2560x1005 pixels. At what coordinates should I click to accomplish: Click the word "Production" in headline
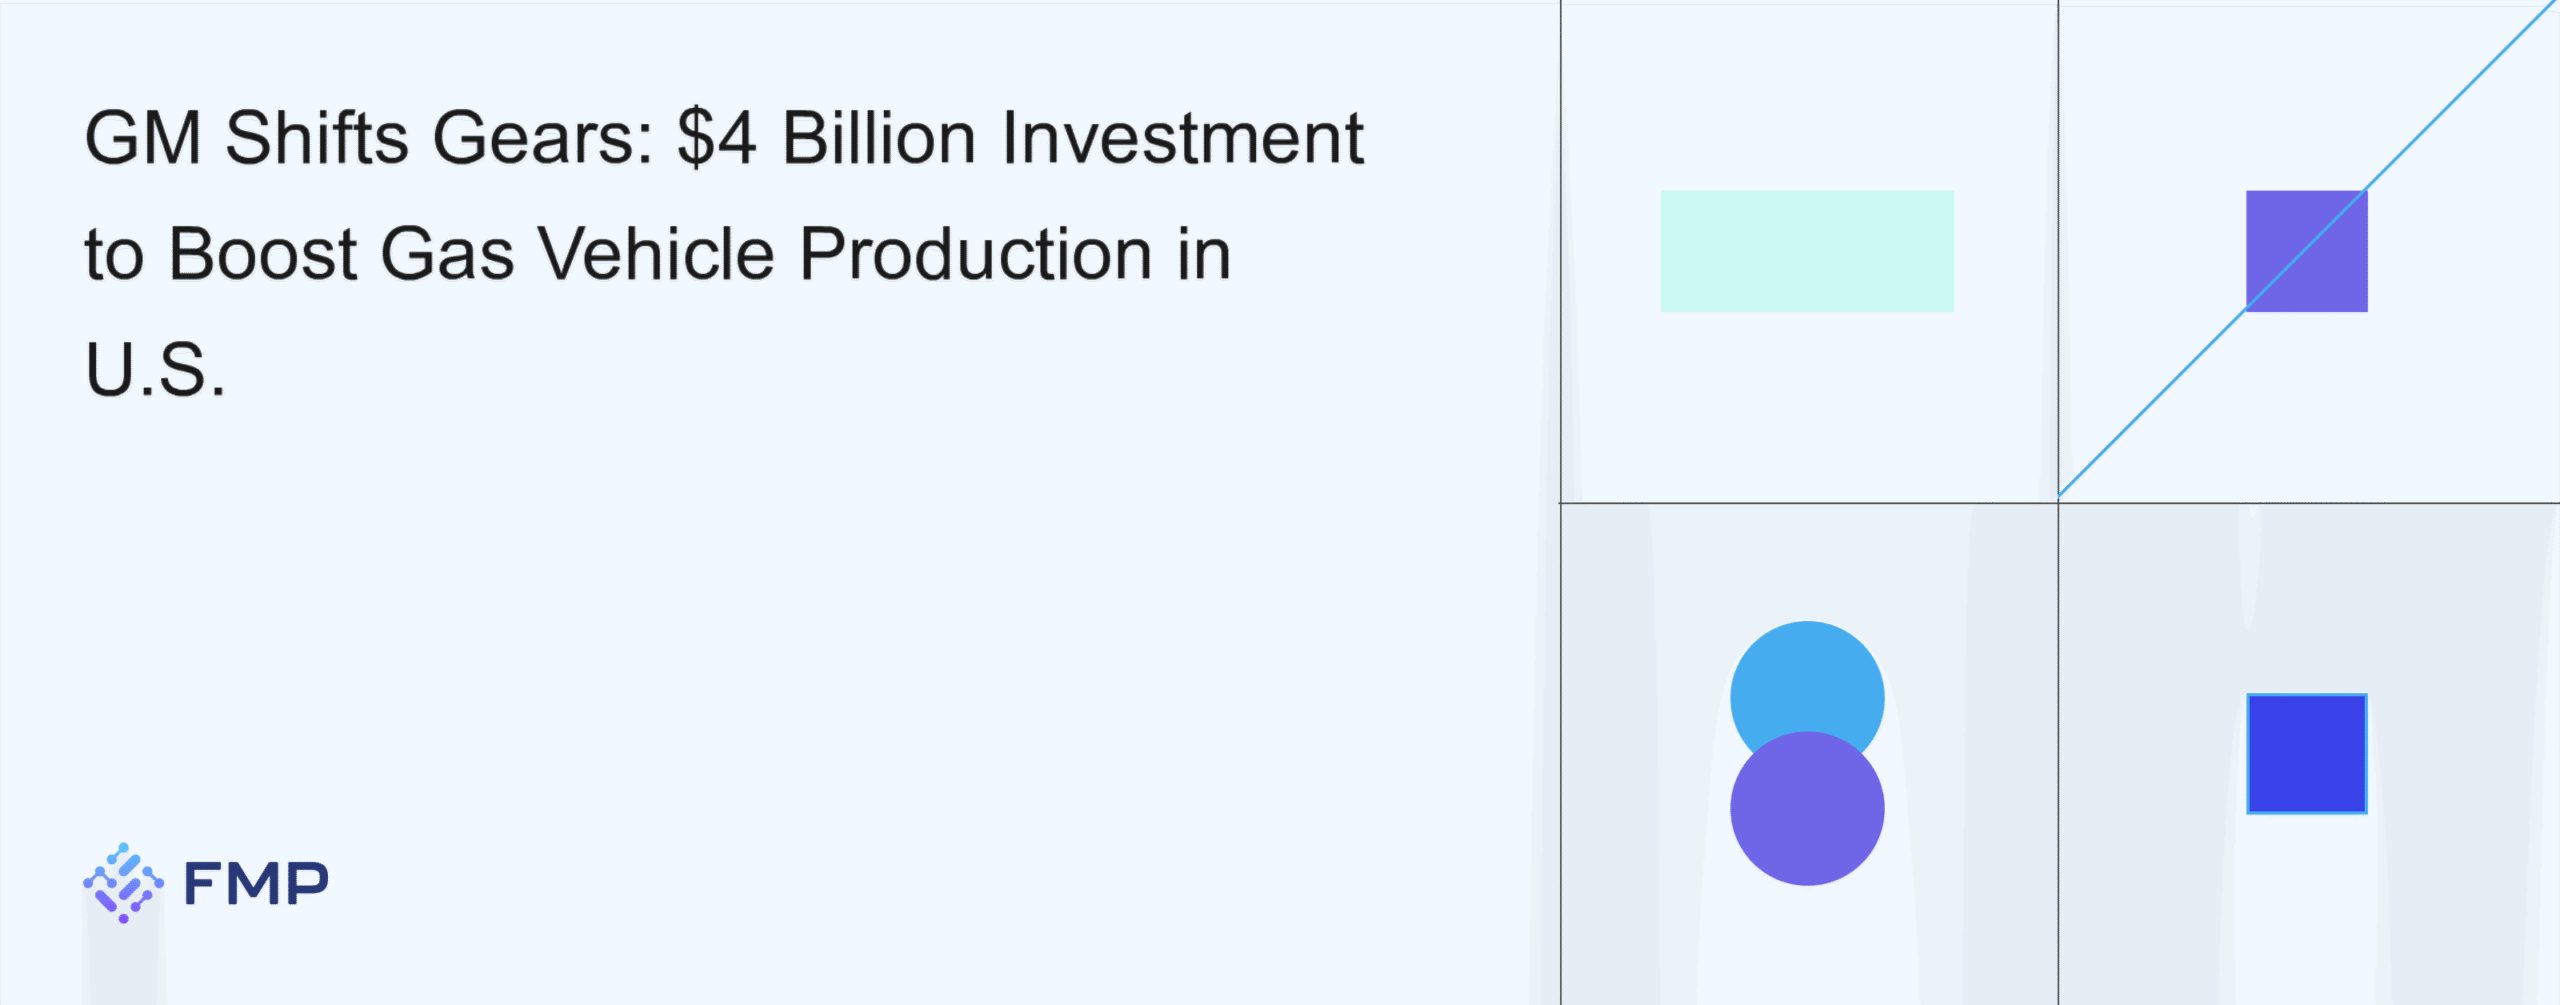(976, 254)
